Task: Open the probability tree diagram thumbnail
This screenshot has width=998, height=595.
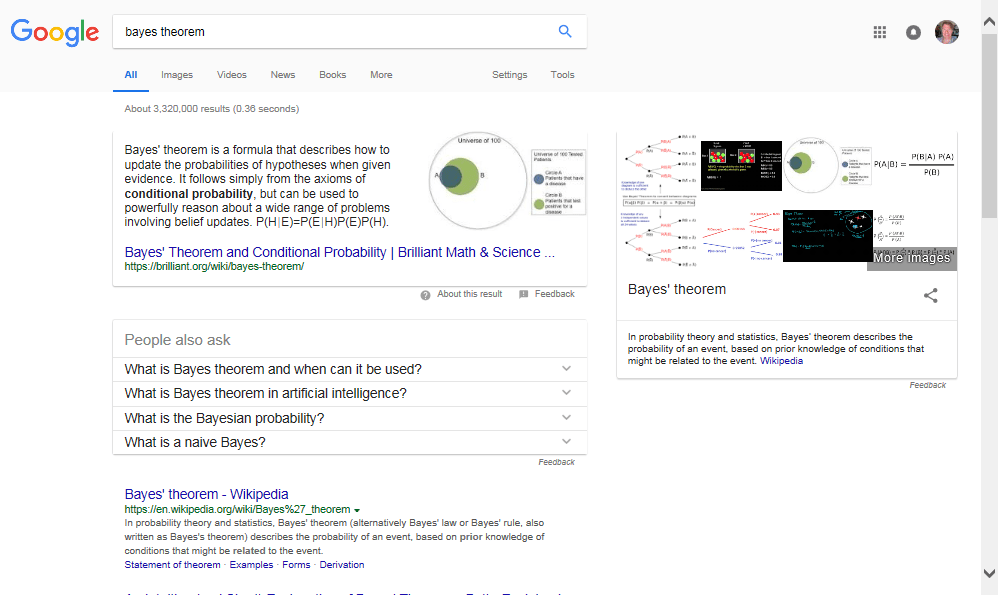Action: (x=659, y=199)
